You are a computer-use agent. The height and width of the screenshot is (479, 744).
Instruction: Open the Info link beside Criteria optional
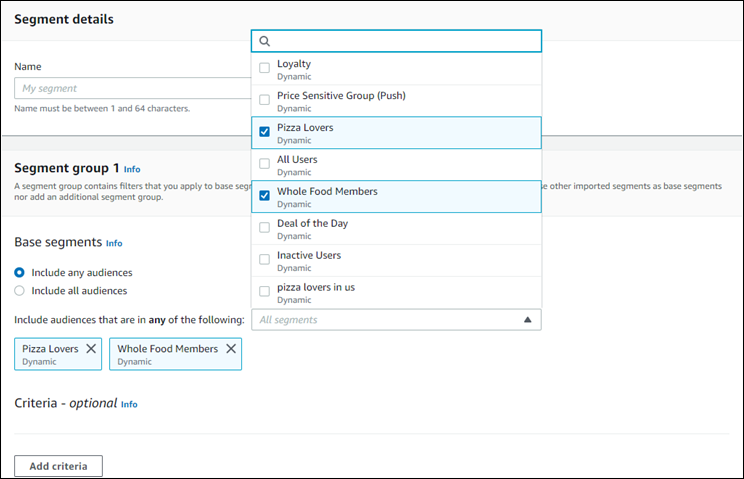click(x=129, y=404)
